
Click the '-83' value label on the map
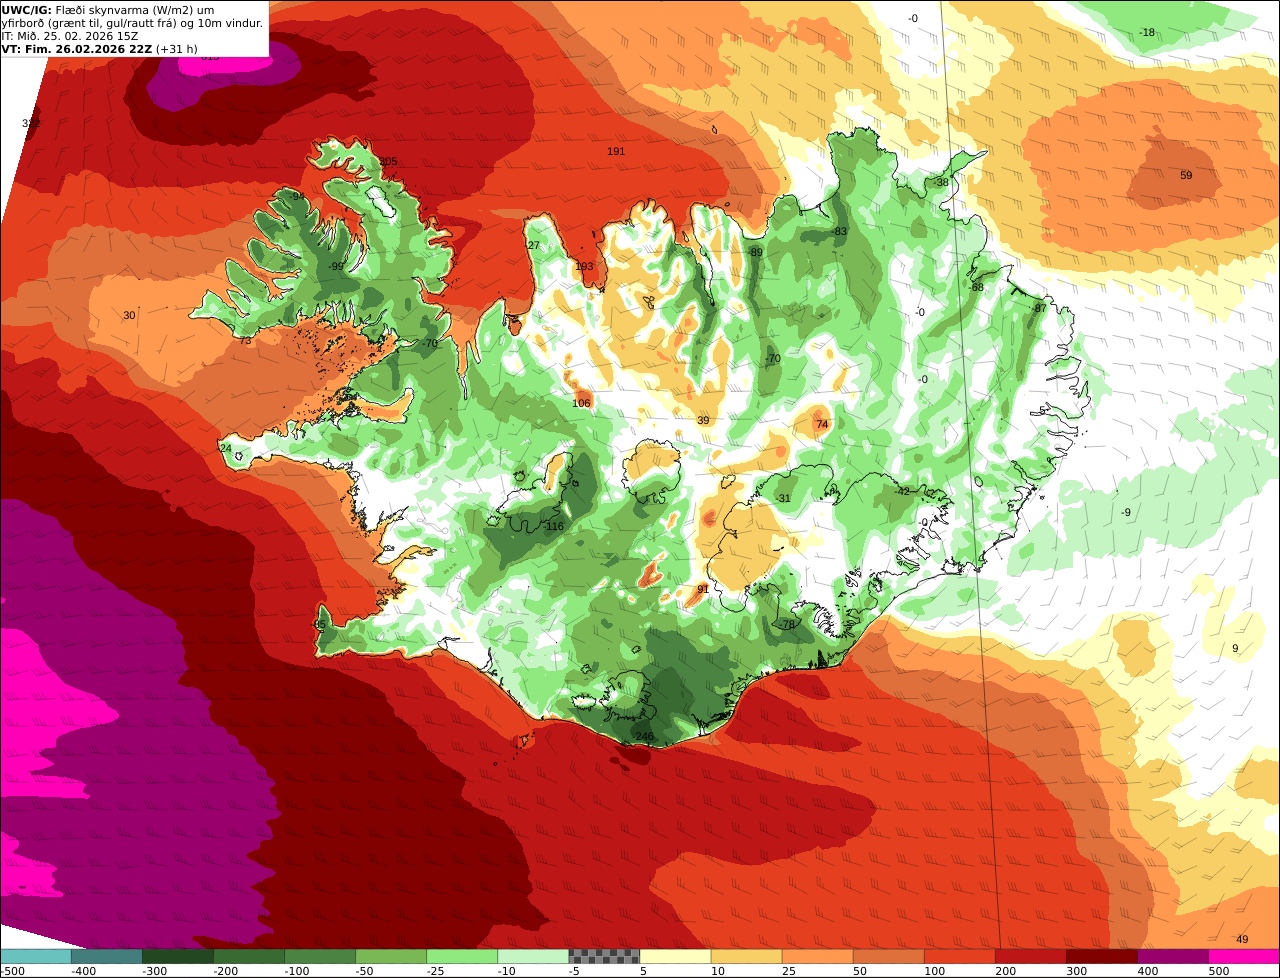[839, 231]
